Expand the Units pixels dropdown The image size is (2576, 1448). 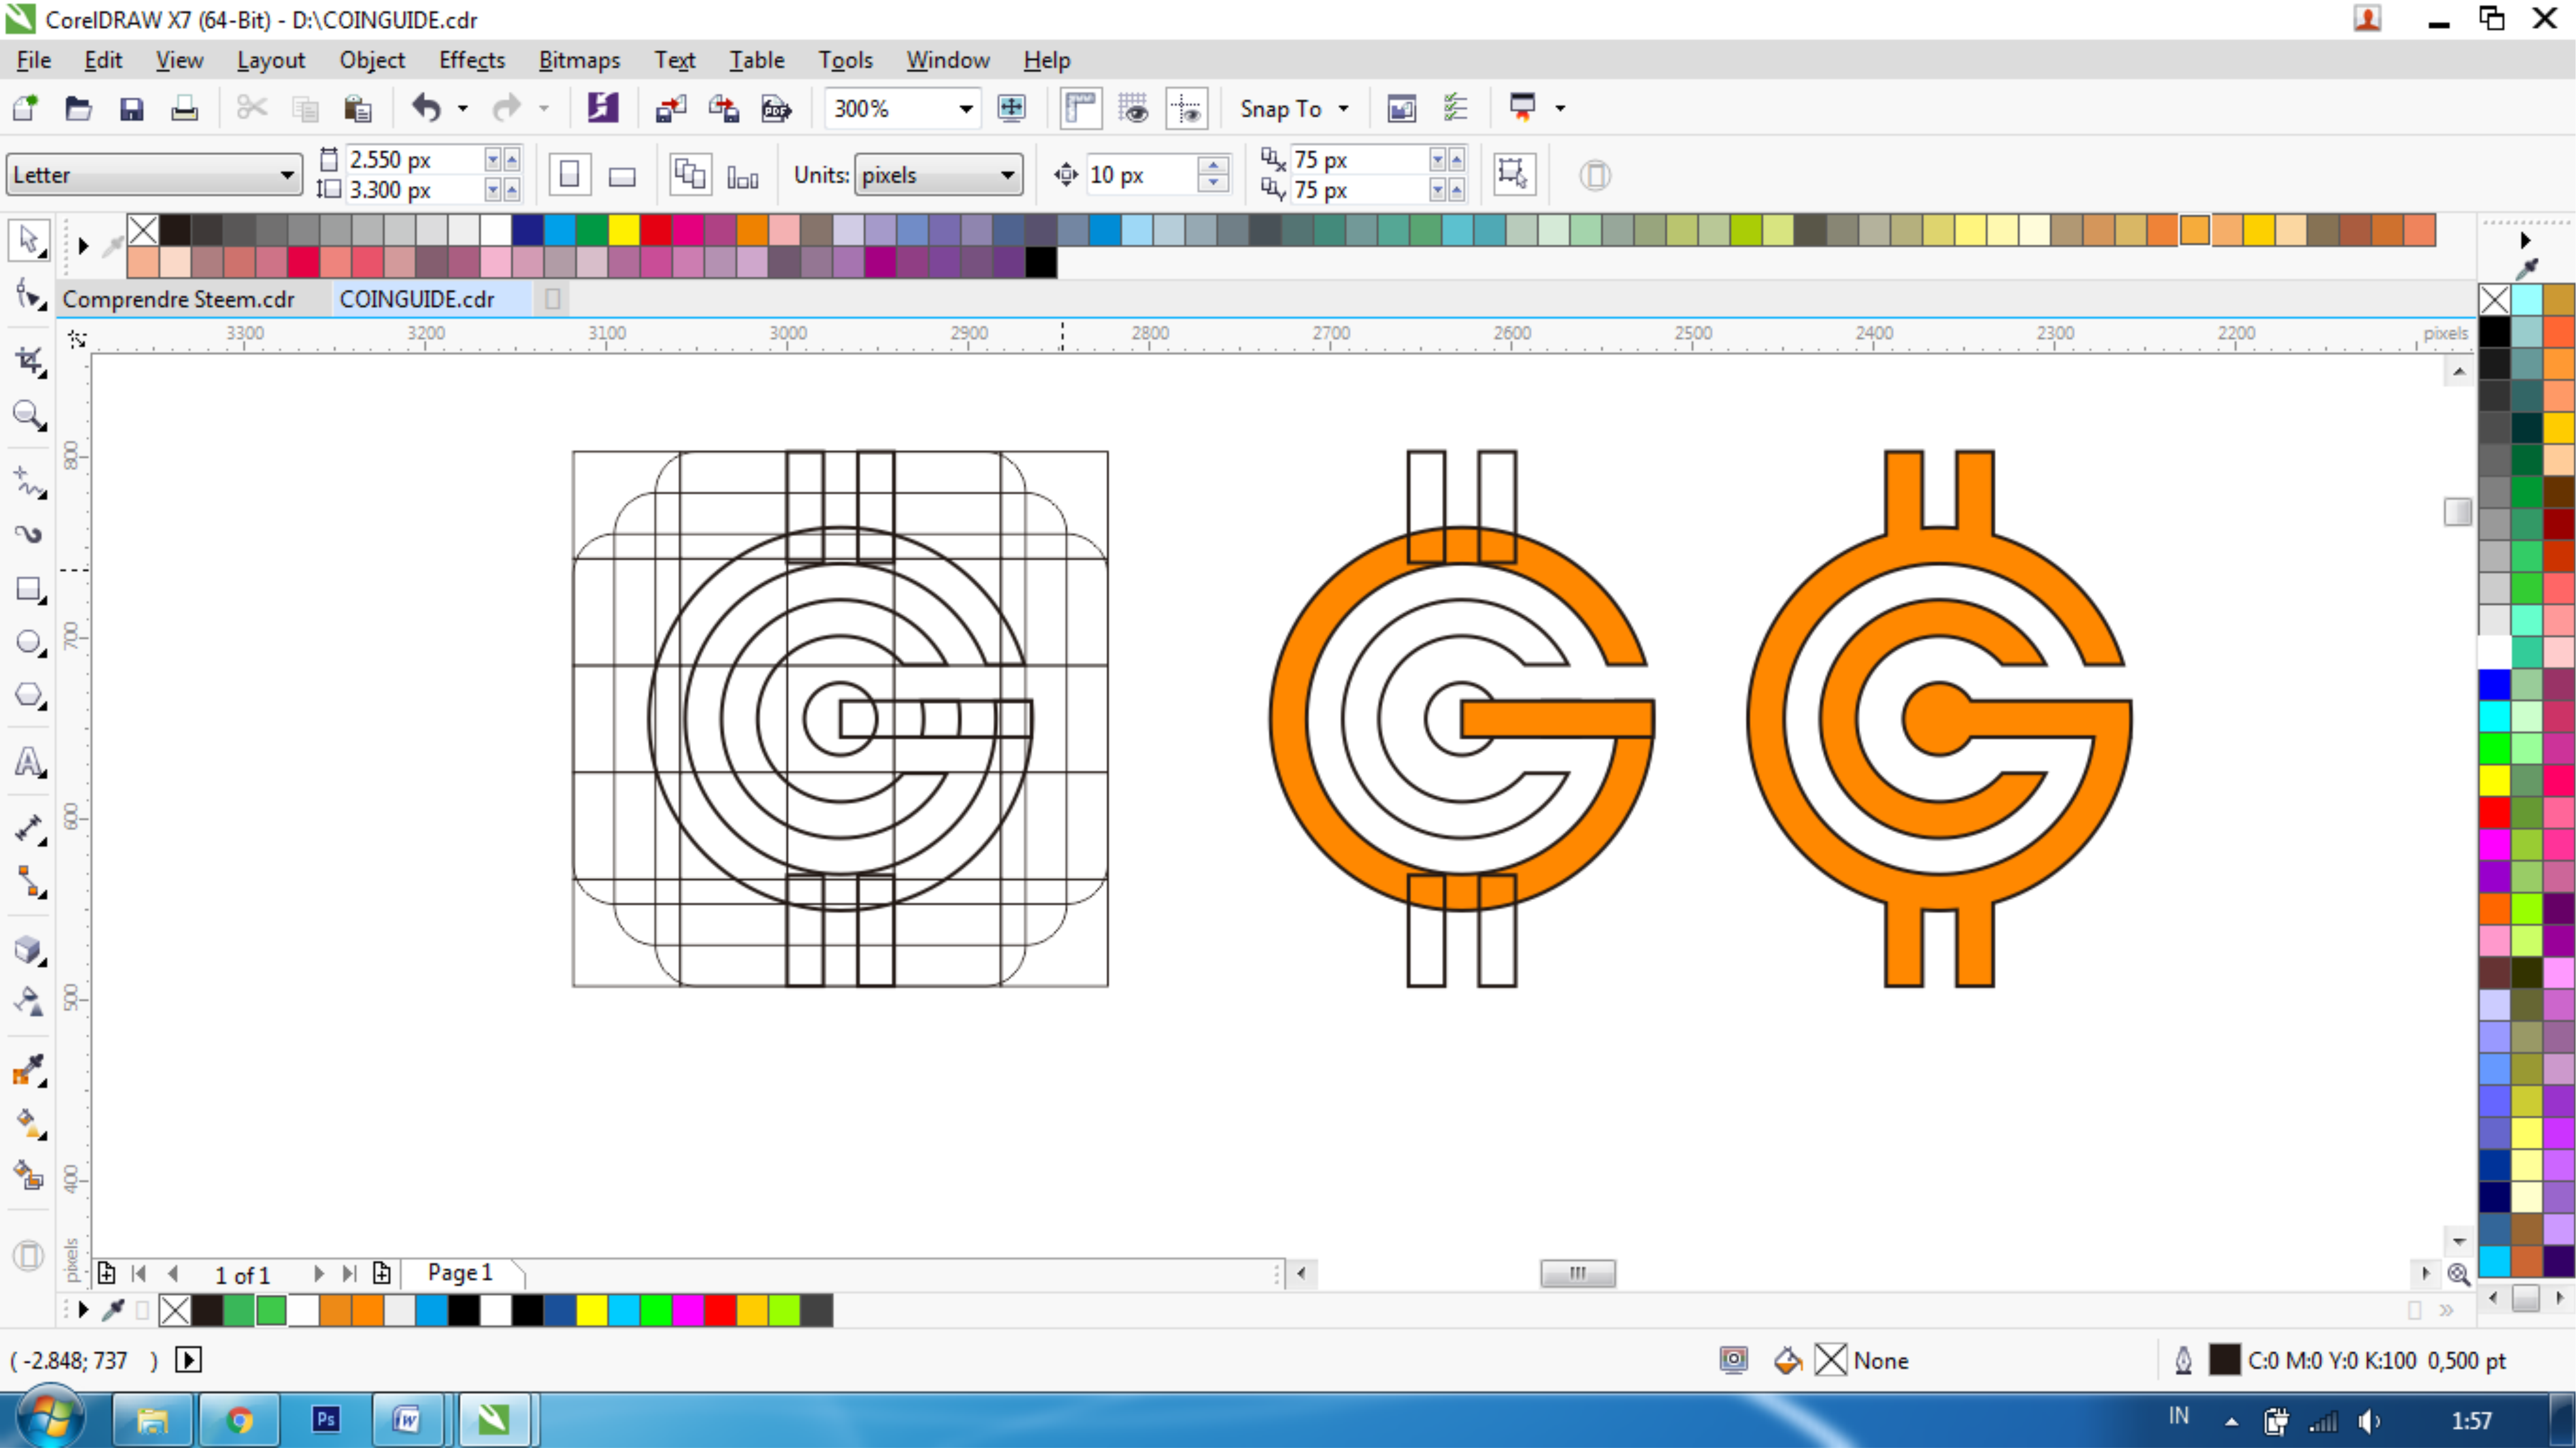[x=1007, y=175]
